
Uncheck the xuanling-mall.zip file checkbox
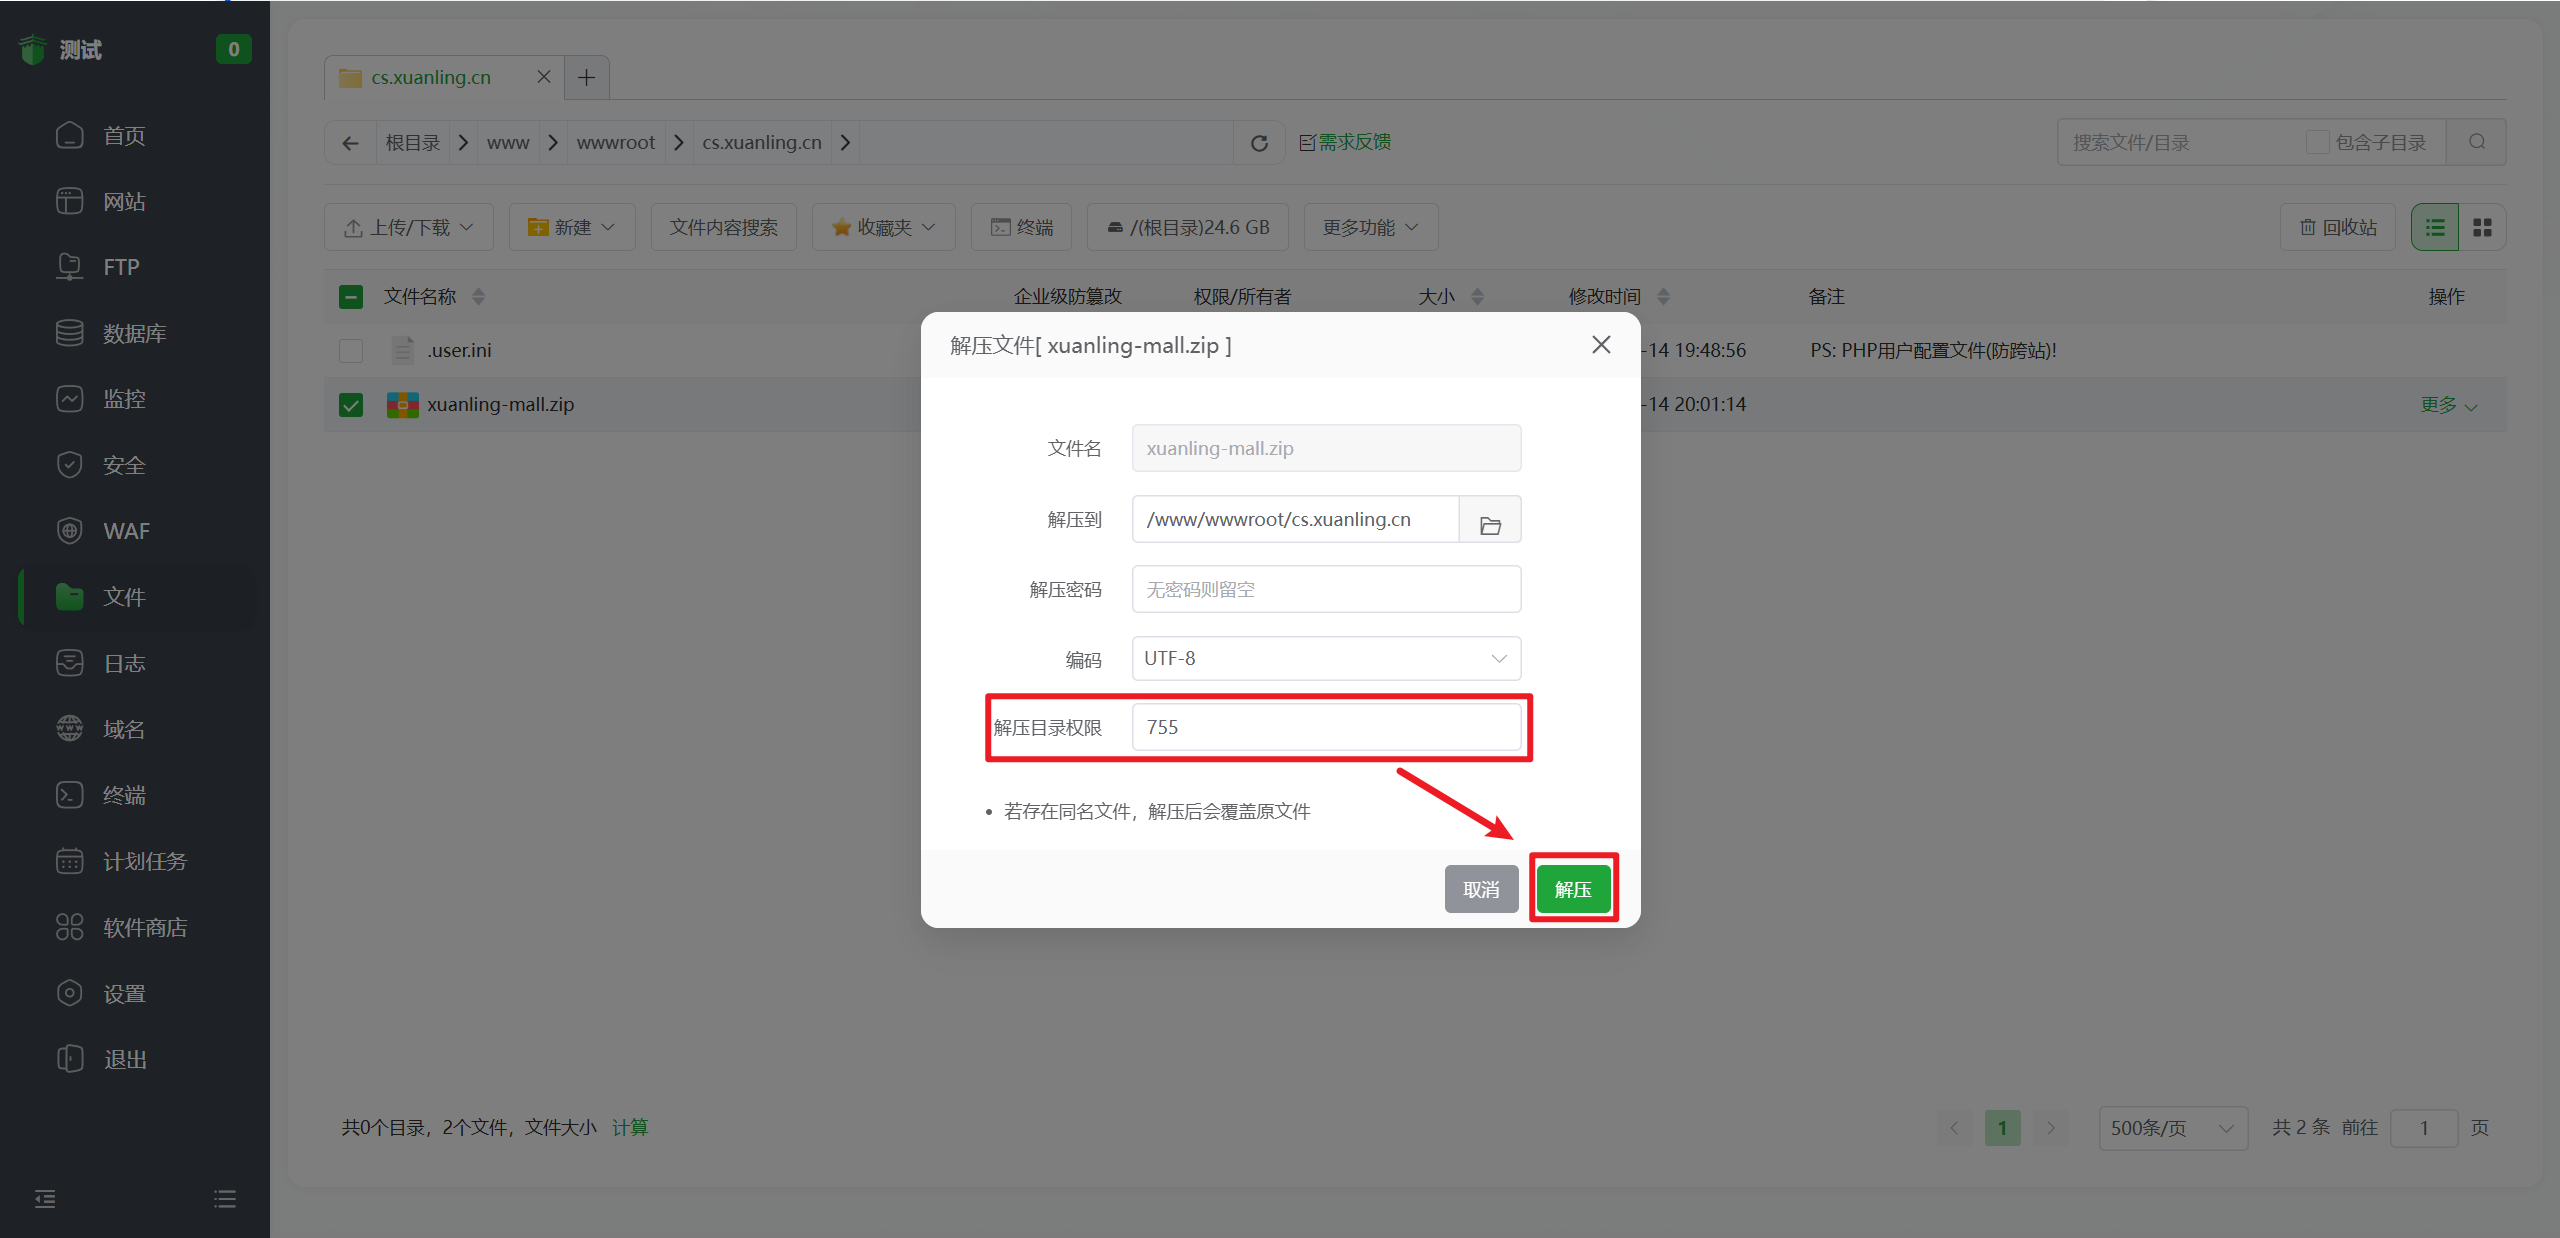pyautogui.click(x=351, y=404)
